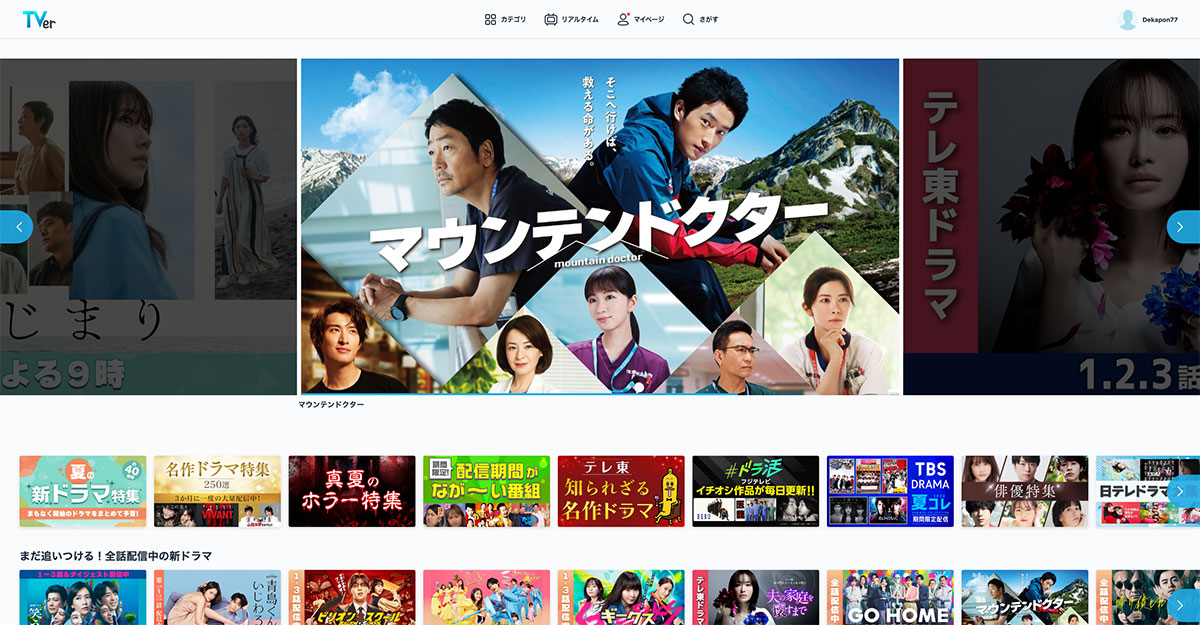Advance to the next hero carousel slide
Image resolution: width=1200 pixels, height=625 pixels.
1182,227
